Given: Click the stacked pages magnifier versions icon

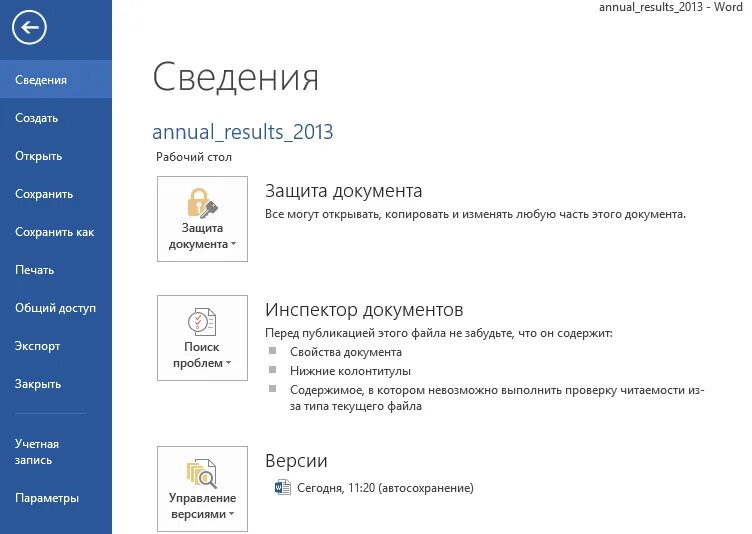Looking at the screenshot, I should pyautogui.click(x=202, y=473).
